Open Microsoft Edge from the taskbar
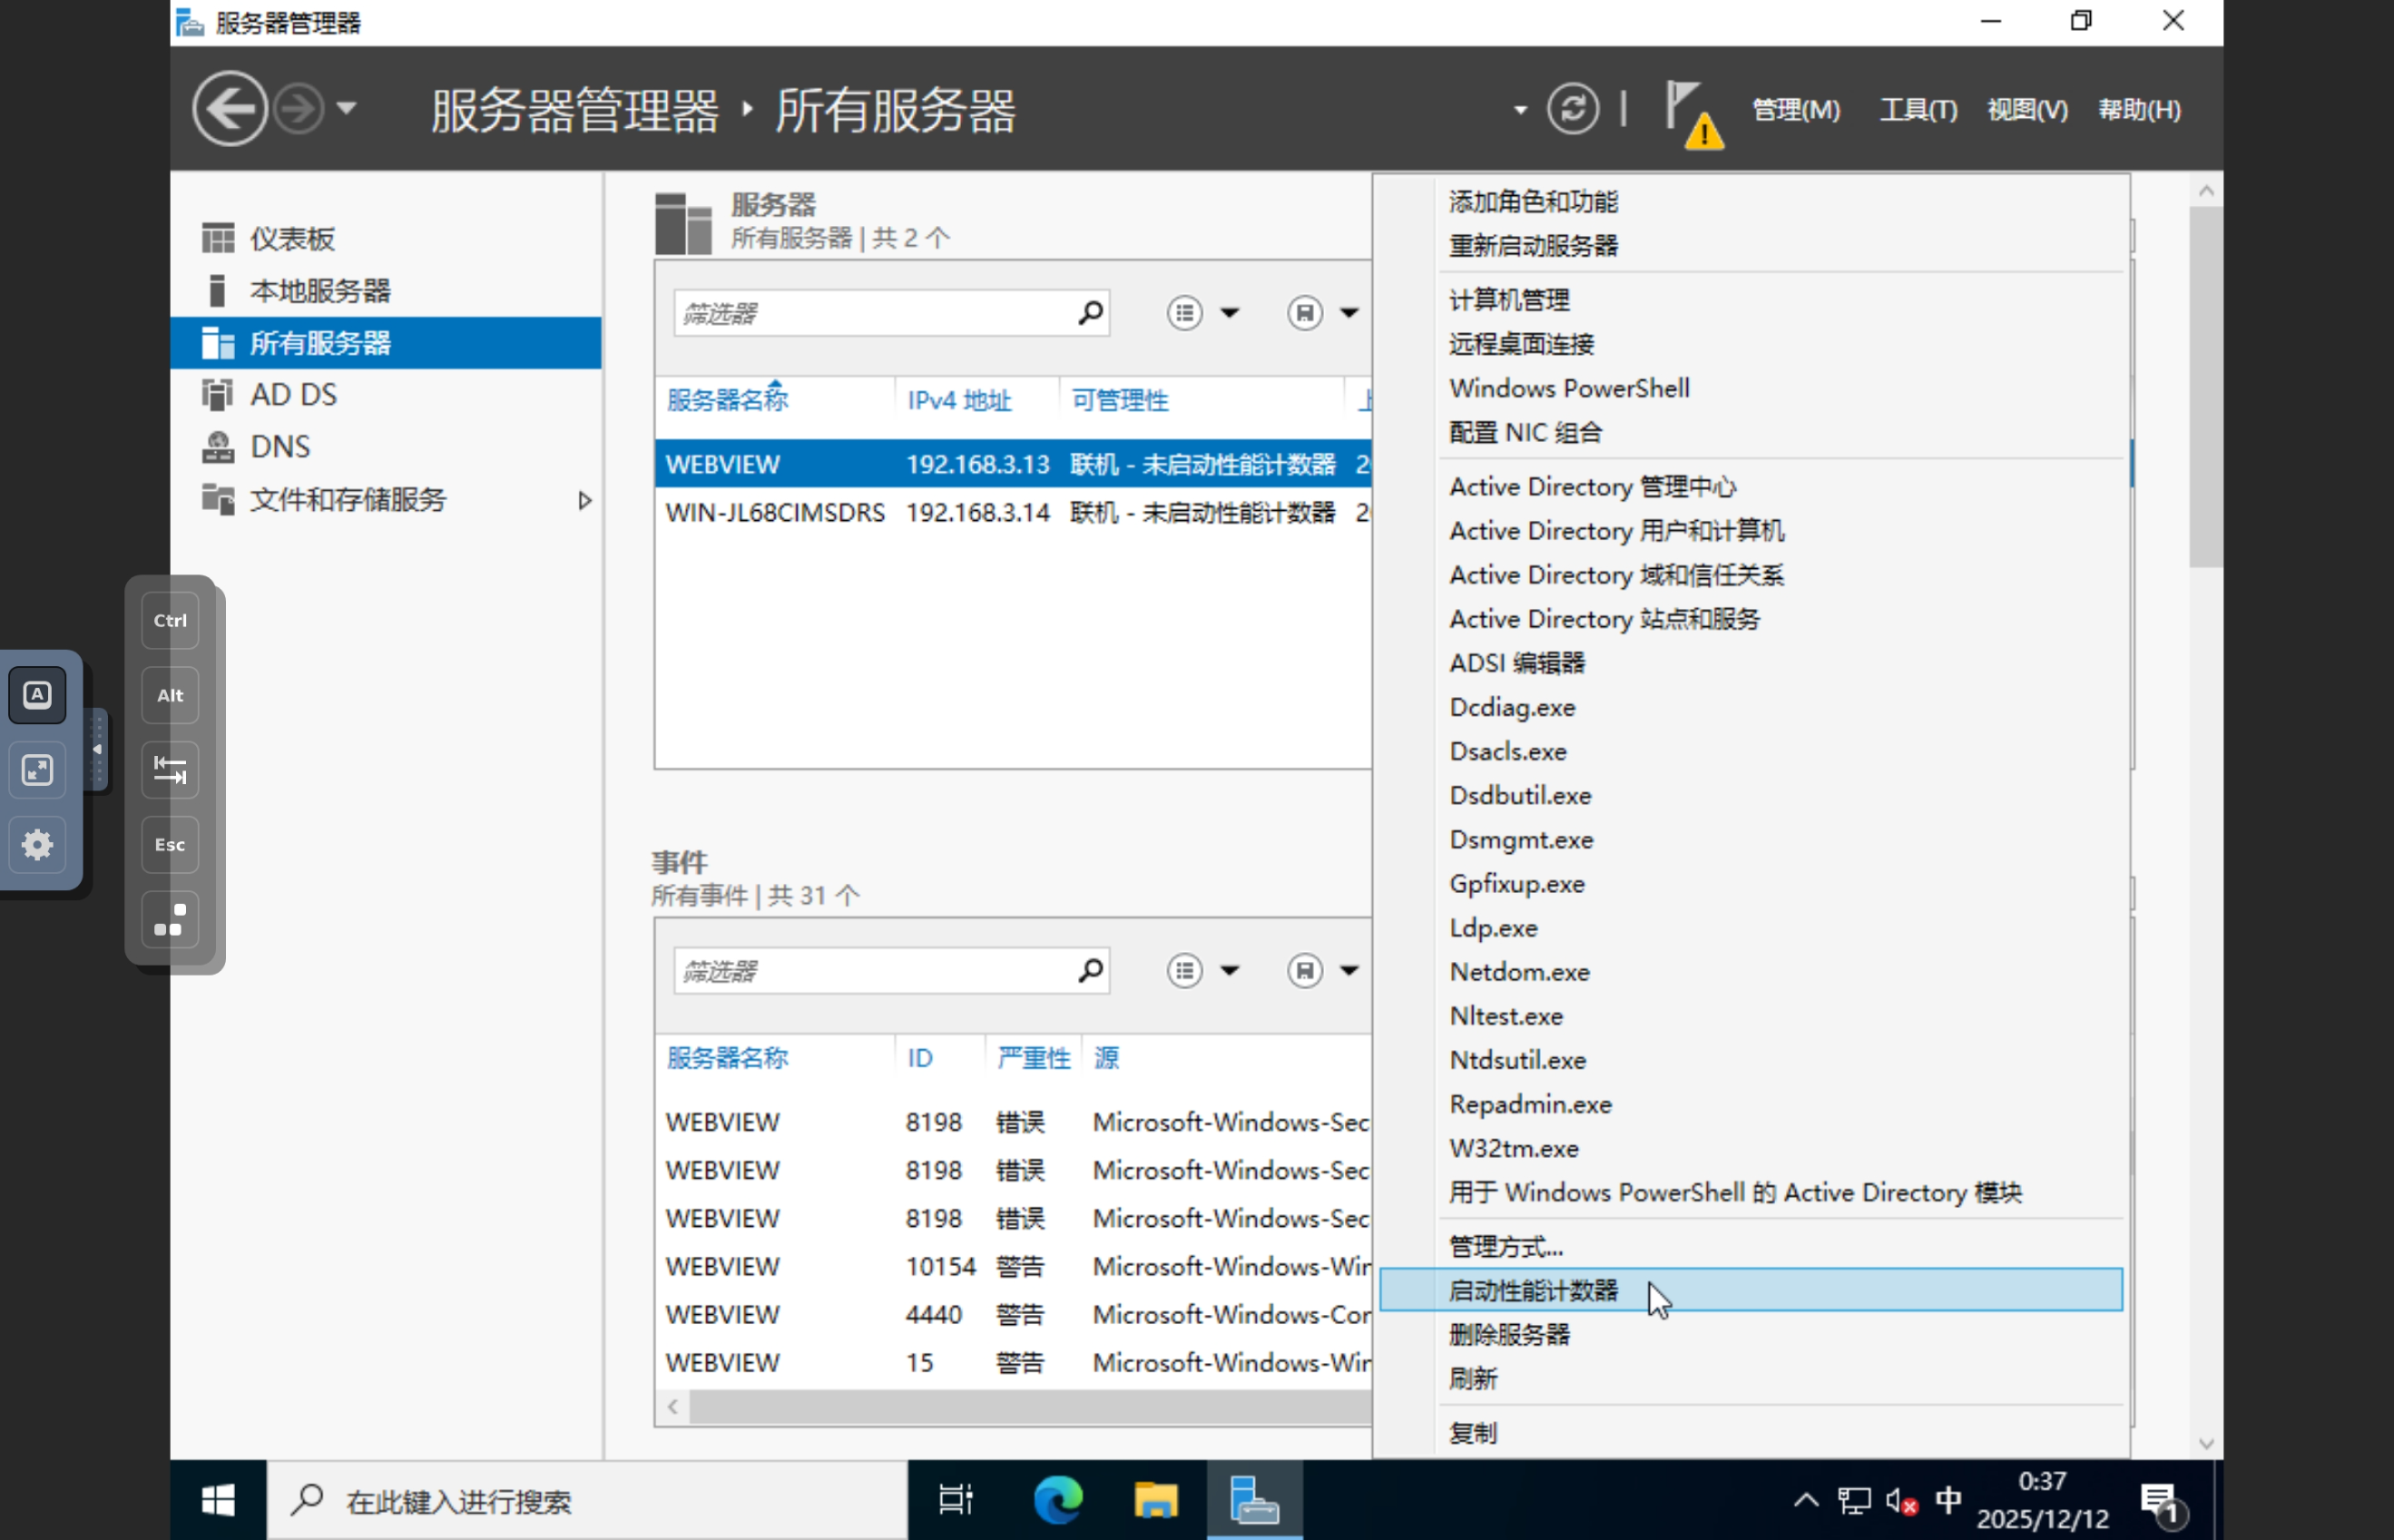The width and height of the screenshot is (2394, 1540). (1057, 1500)
